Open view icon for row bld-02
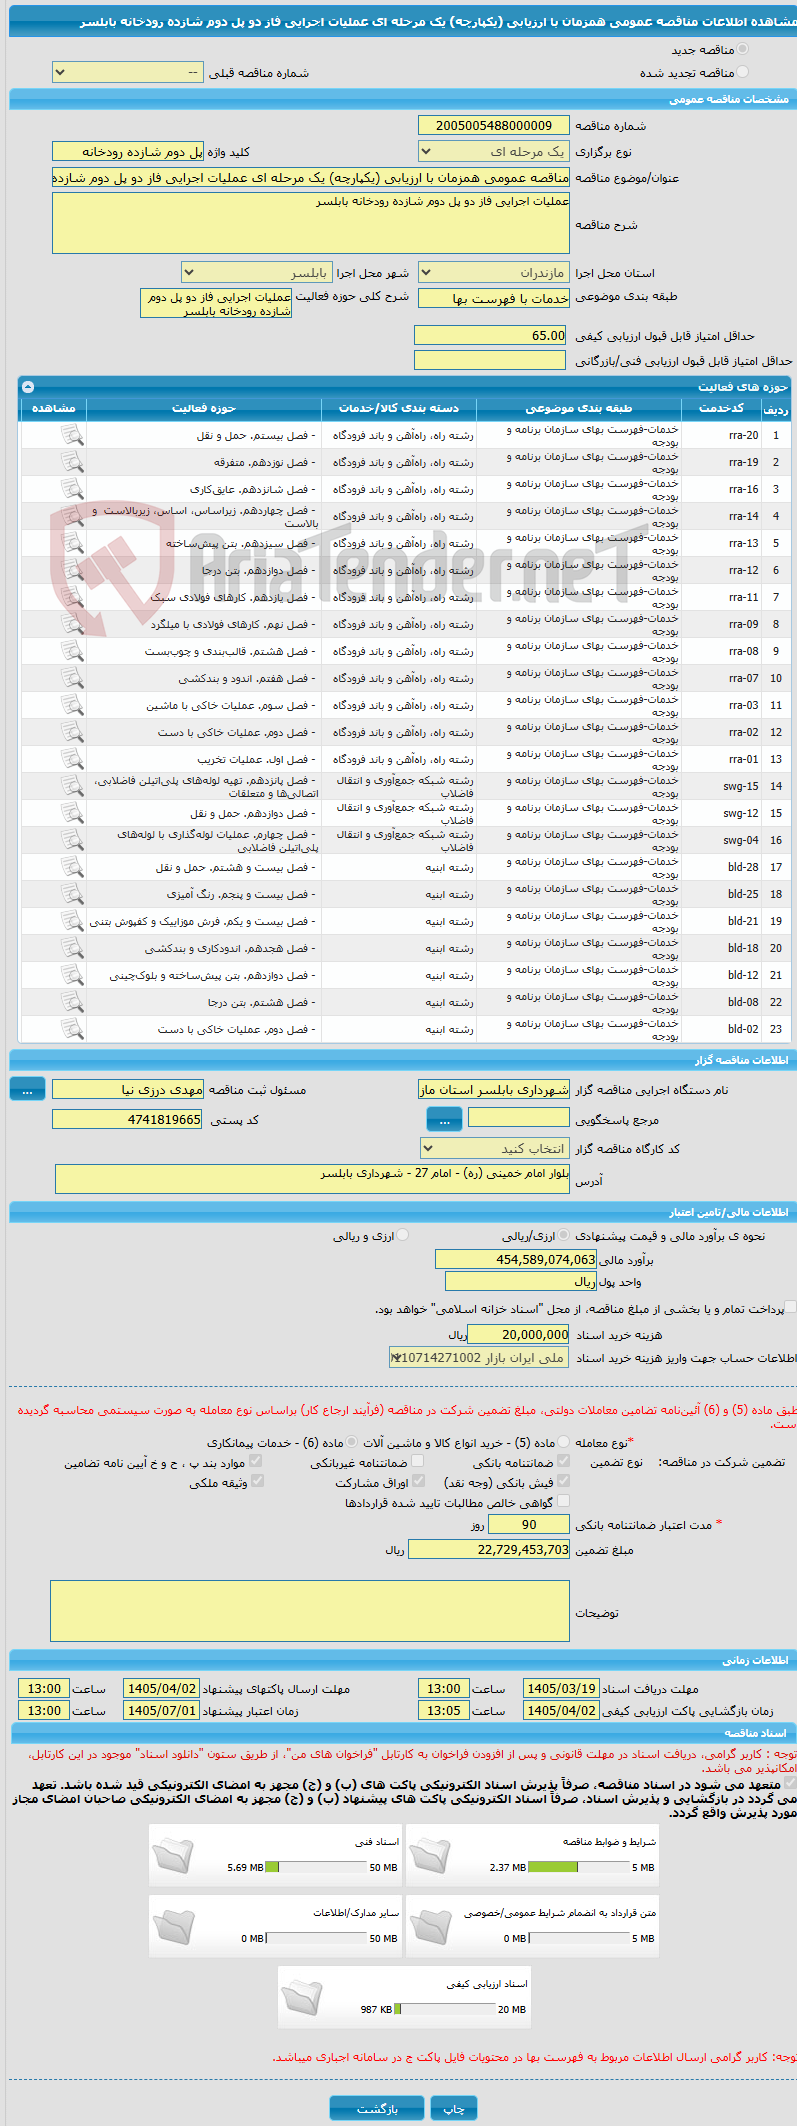The height and width of the screenshot is (2126, 797). tap(72, 1029)
